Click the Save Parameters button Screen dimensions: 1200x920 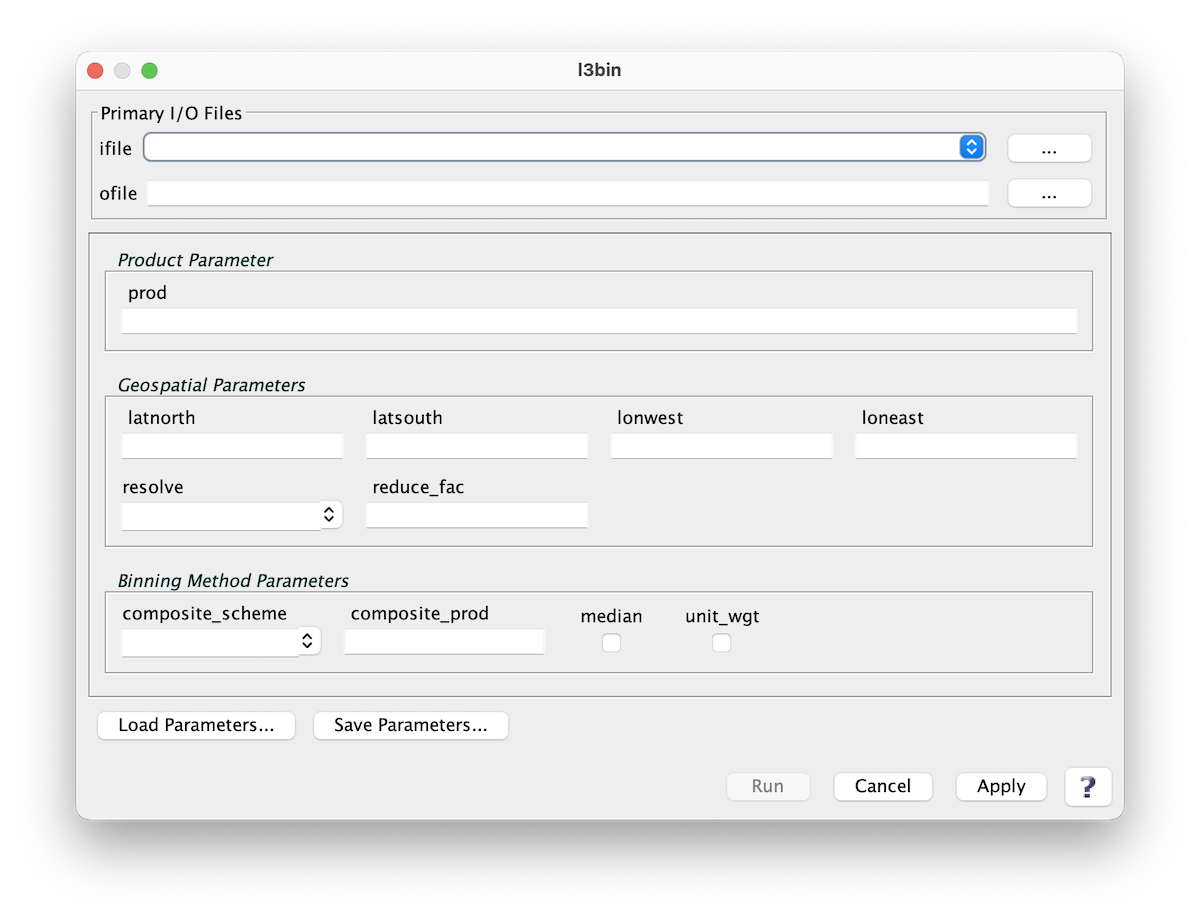(411, 726)
